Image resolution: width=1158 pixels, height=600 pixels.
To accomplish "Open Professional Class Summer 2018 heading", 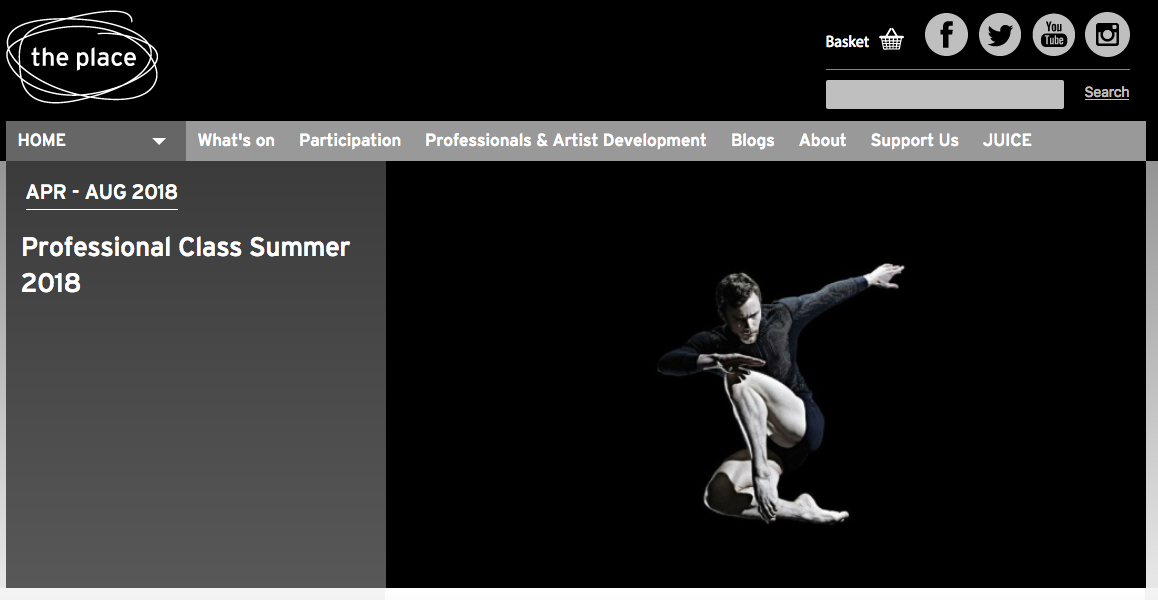I will pos(185,265).
